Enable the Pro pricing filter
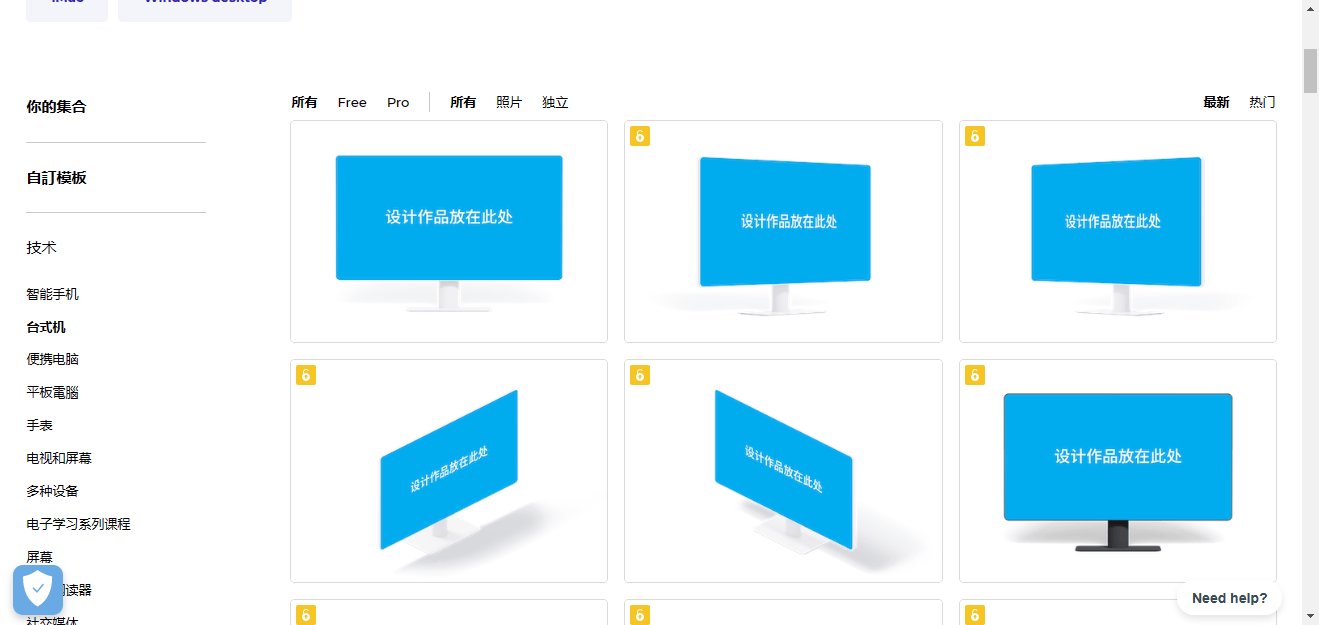Screen dimensions: 1319x625 pos(397,102)
